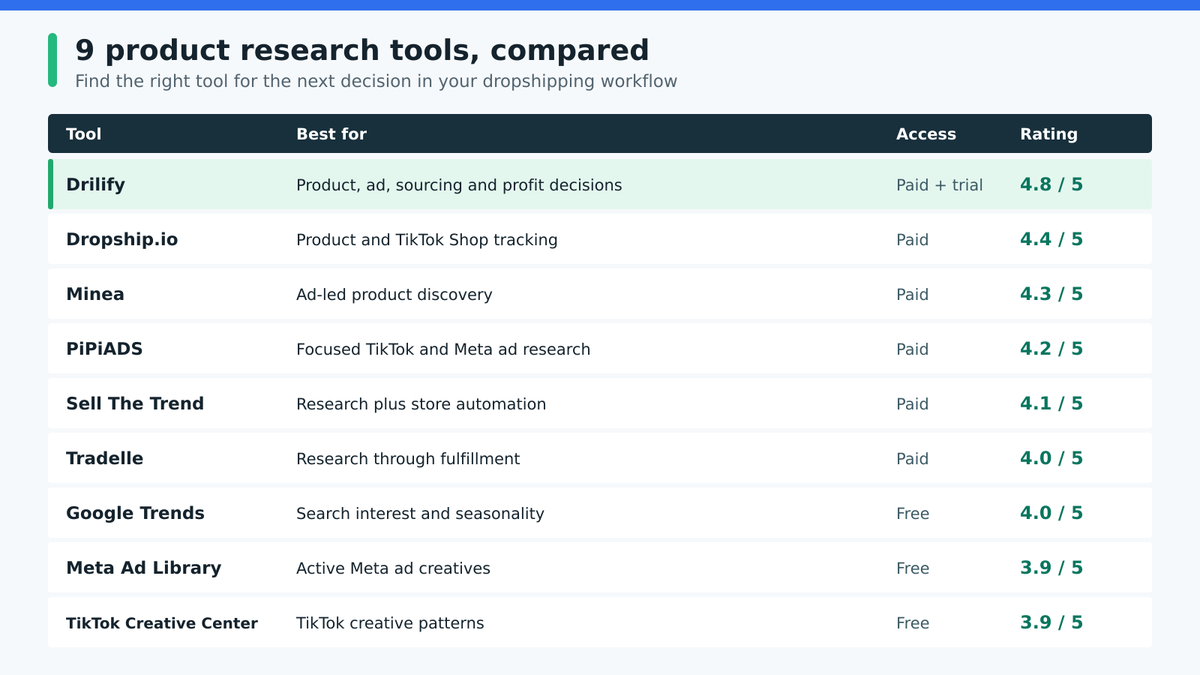
Task: Click the Free cell in Meta Ad Library row
Action: click(912, 568)
